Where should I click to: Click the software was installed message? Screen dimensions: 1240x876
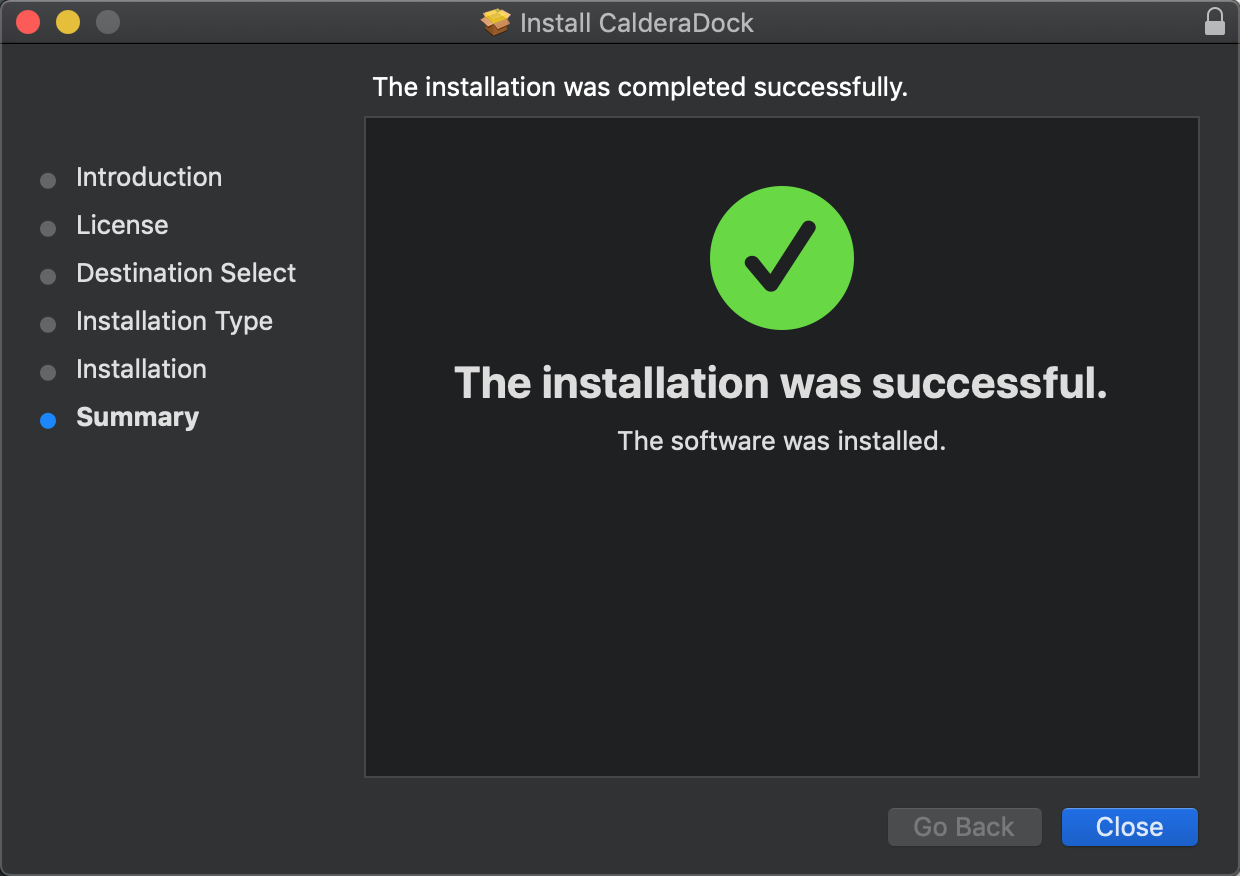(781, 440)
